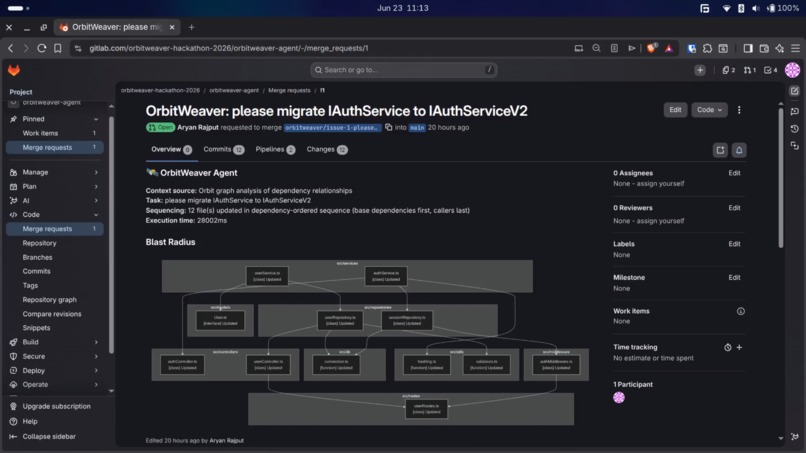Open merge requests counter icon in header
This screenshot has height=453, width=806.
[x=749, y=70]
